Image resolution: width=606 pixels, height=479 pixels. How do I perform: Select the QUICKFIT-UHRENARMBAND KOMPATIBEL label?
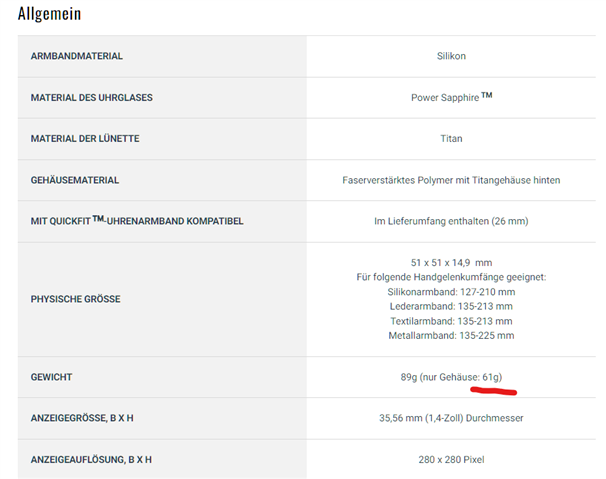(137, 220)
